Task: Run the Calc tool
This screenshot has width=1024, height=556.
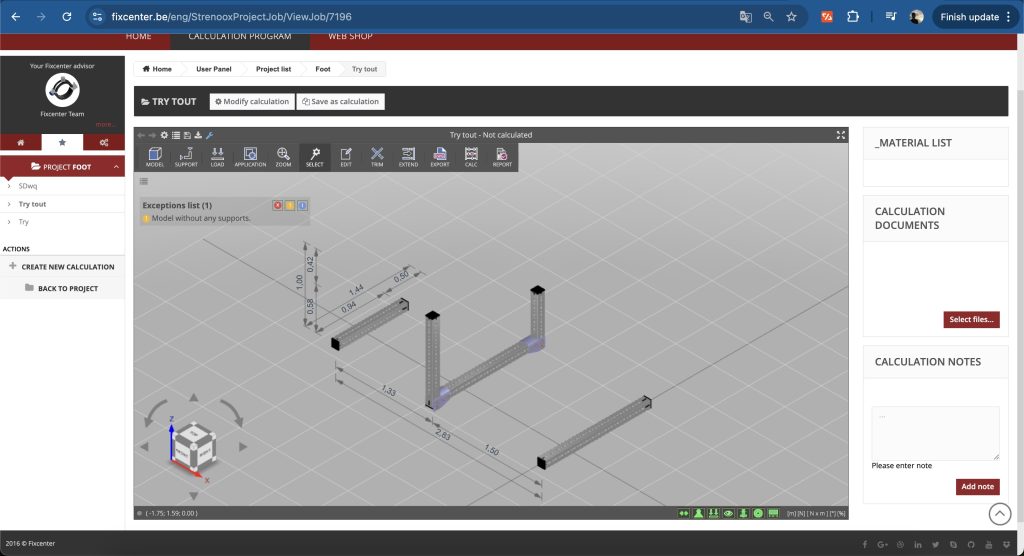Action: coord(471,157)
